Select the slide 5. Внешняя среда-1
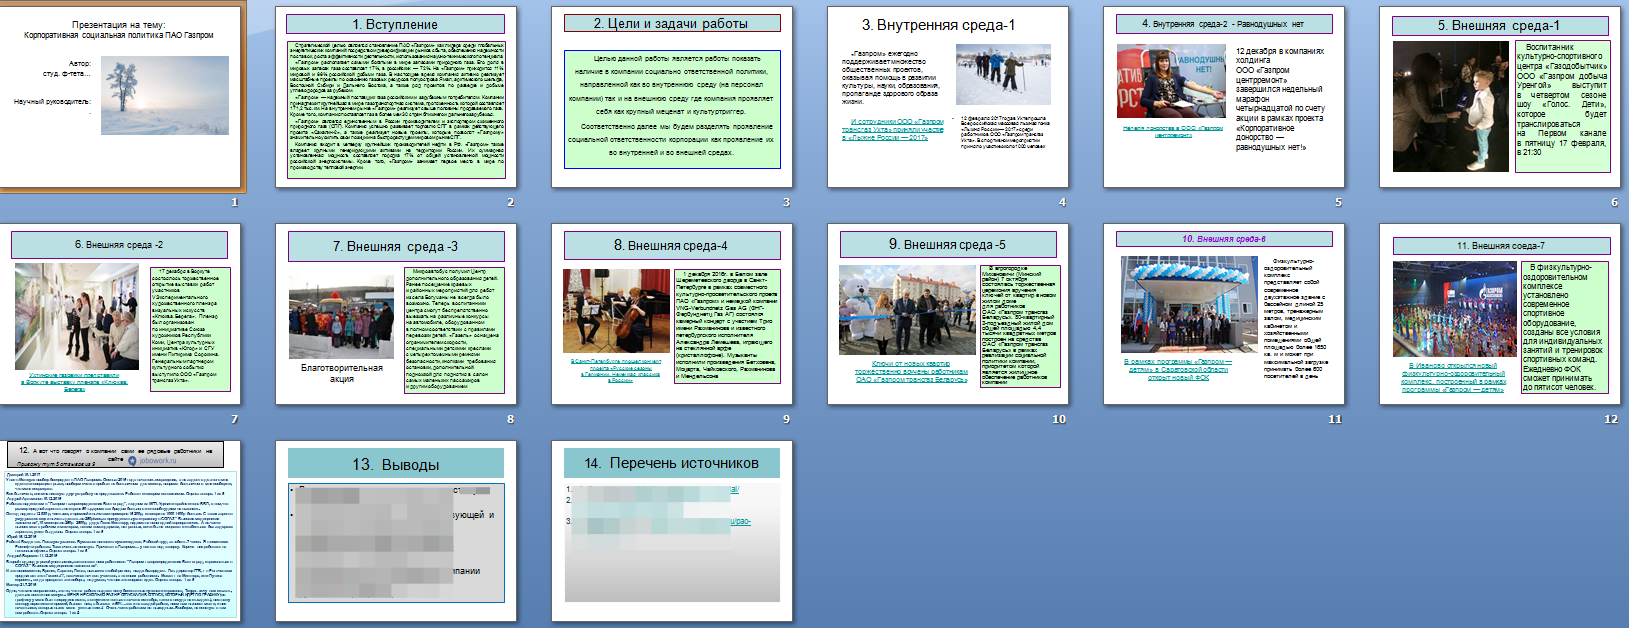Image resolution: width=1629 pixels, height=628 pixels. [1500, 96]
